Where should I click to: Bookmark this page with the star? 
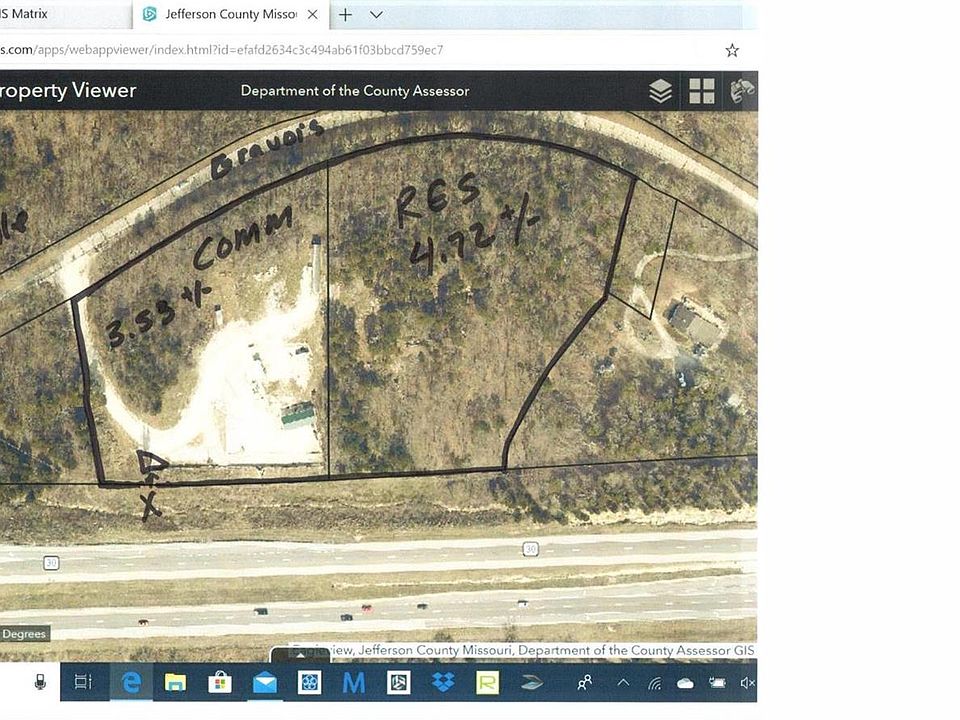tap(732, 50)
